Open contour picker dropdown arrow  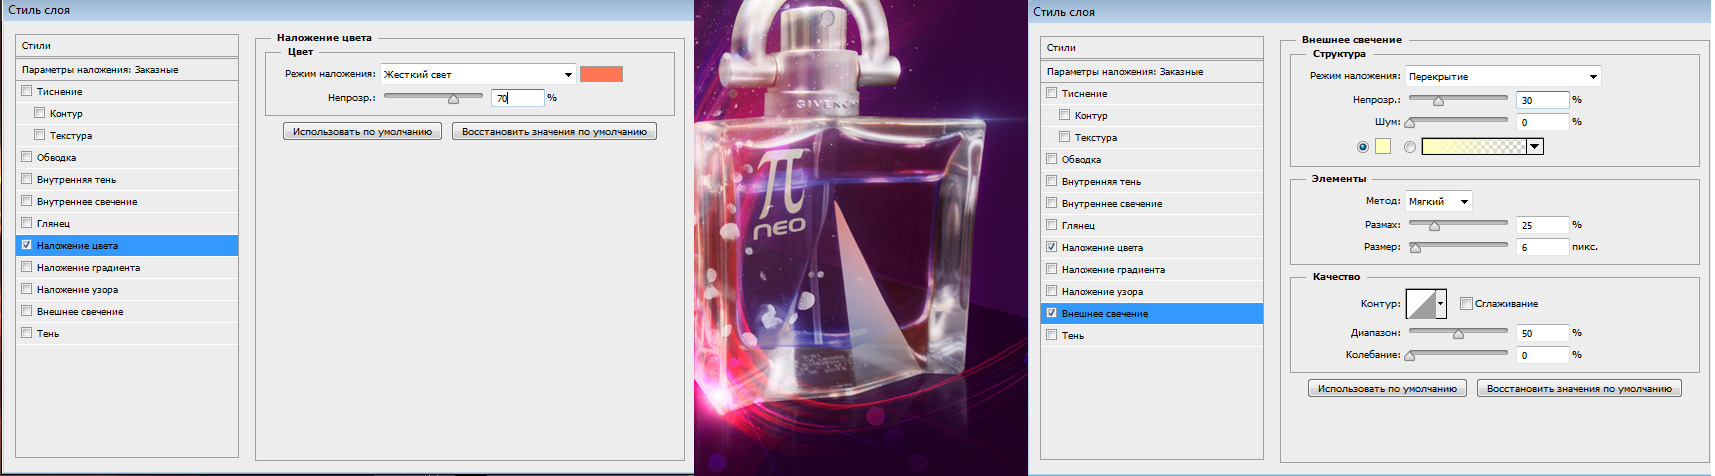pyautogui.click(x=1441, y=303)
